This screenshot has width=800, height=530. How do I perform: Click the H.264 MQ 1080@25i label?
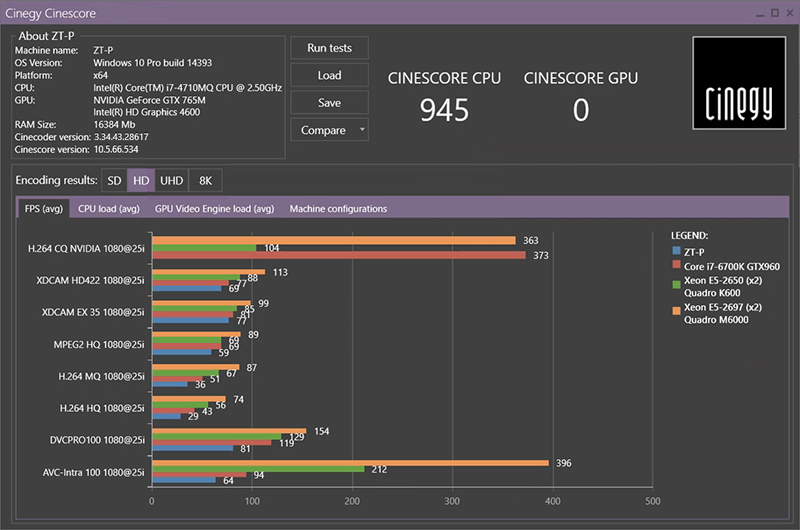(x=102, y=376)
